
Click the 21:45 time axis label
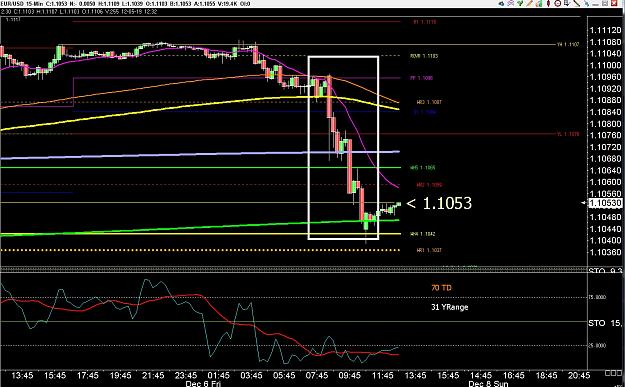(x=153, y=375)
